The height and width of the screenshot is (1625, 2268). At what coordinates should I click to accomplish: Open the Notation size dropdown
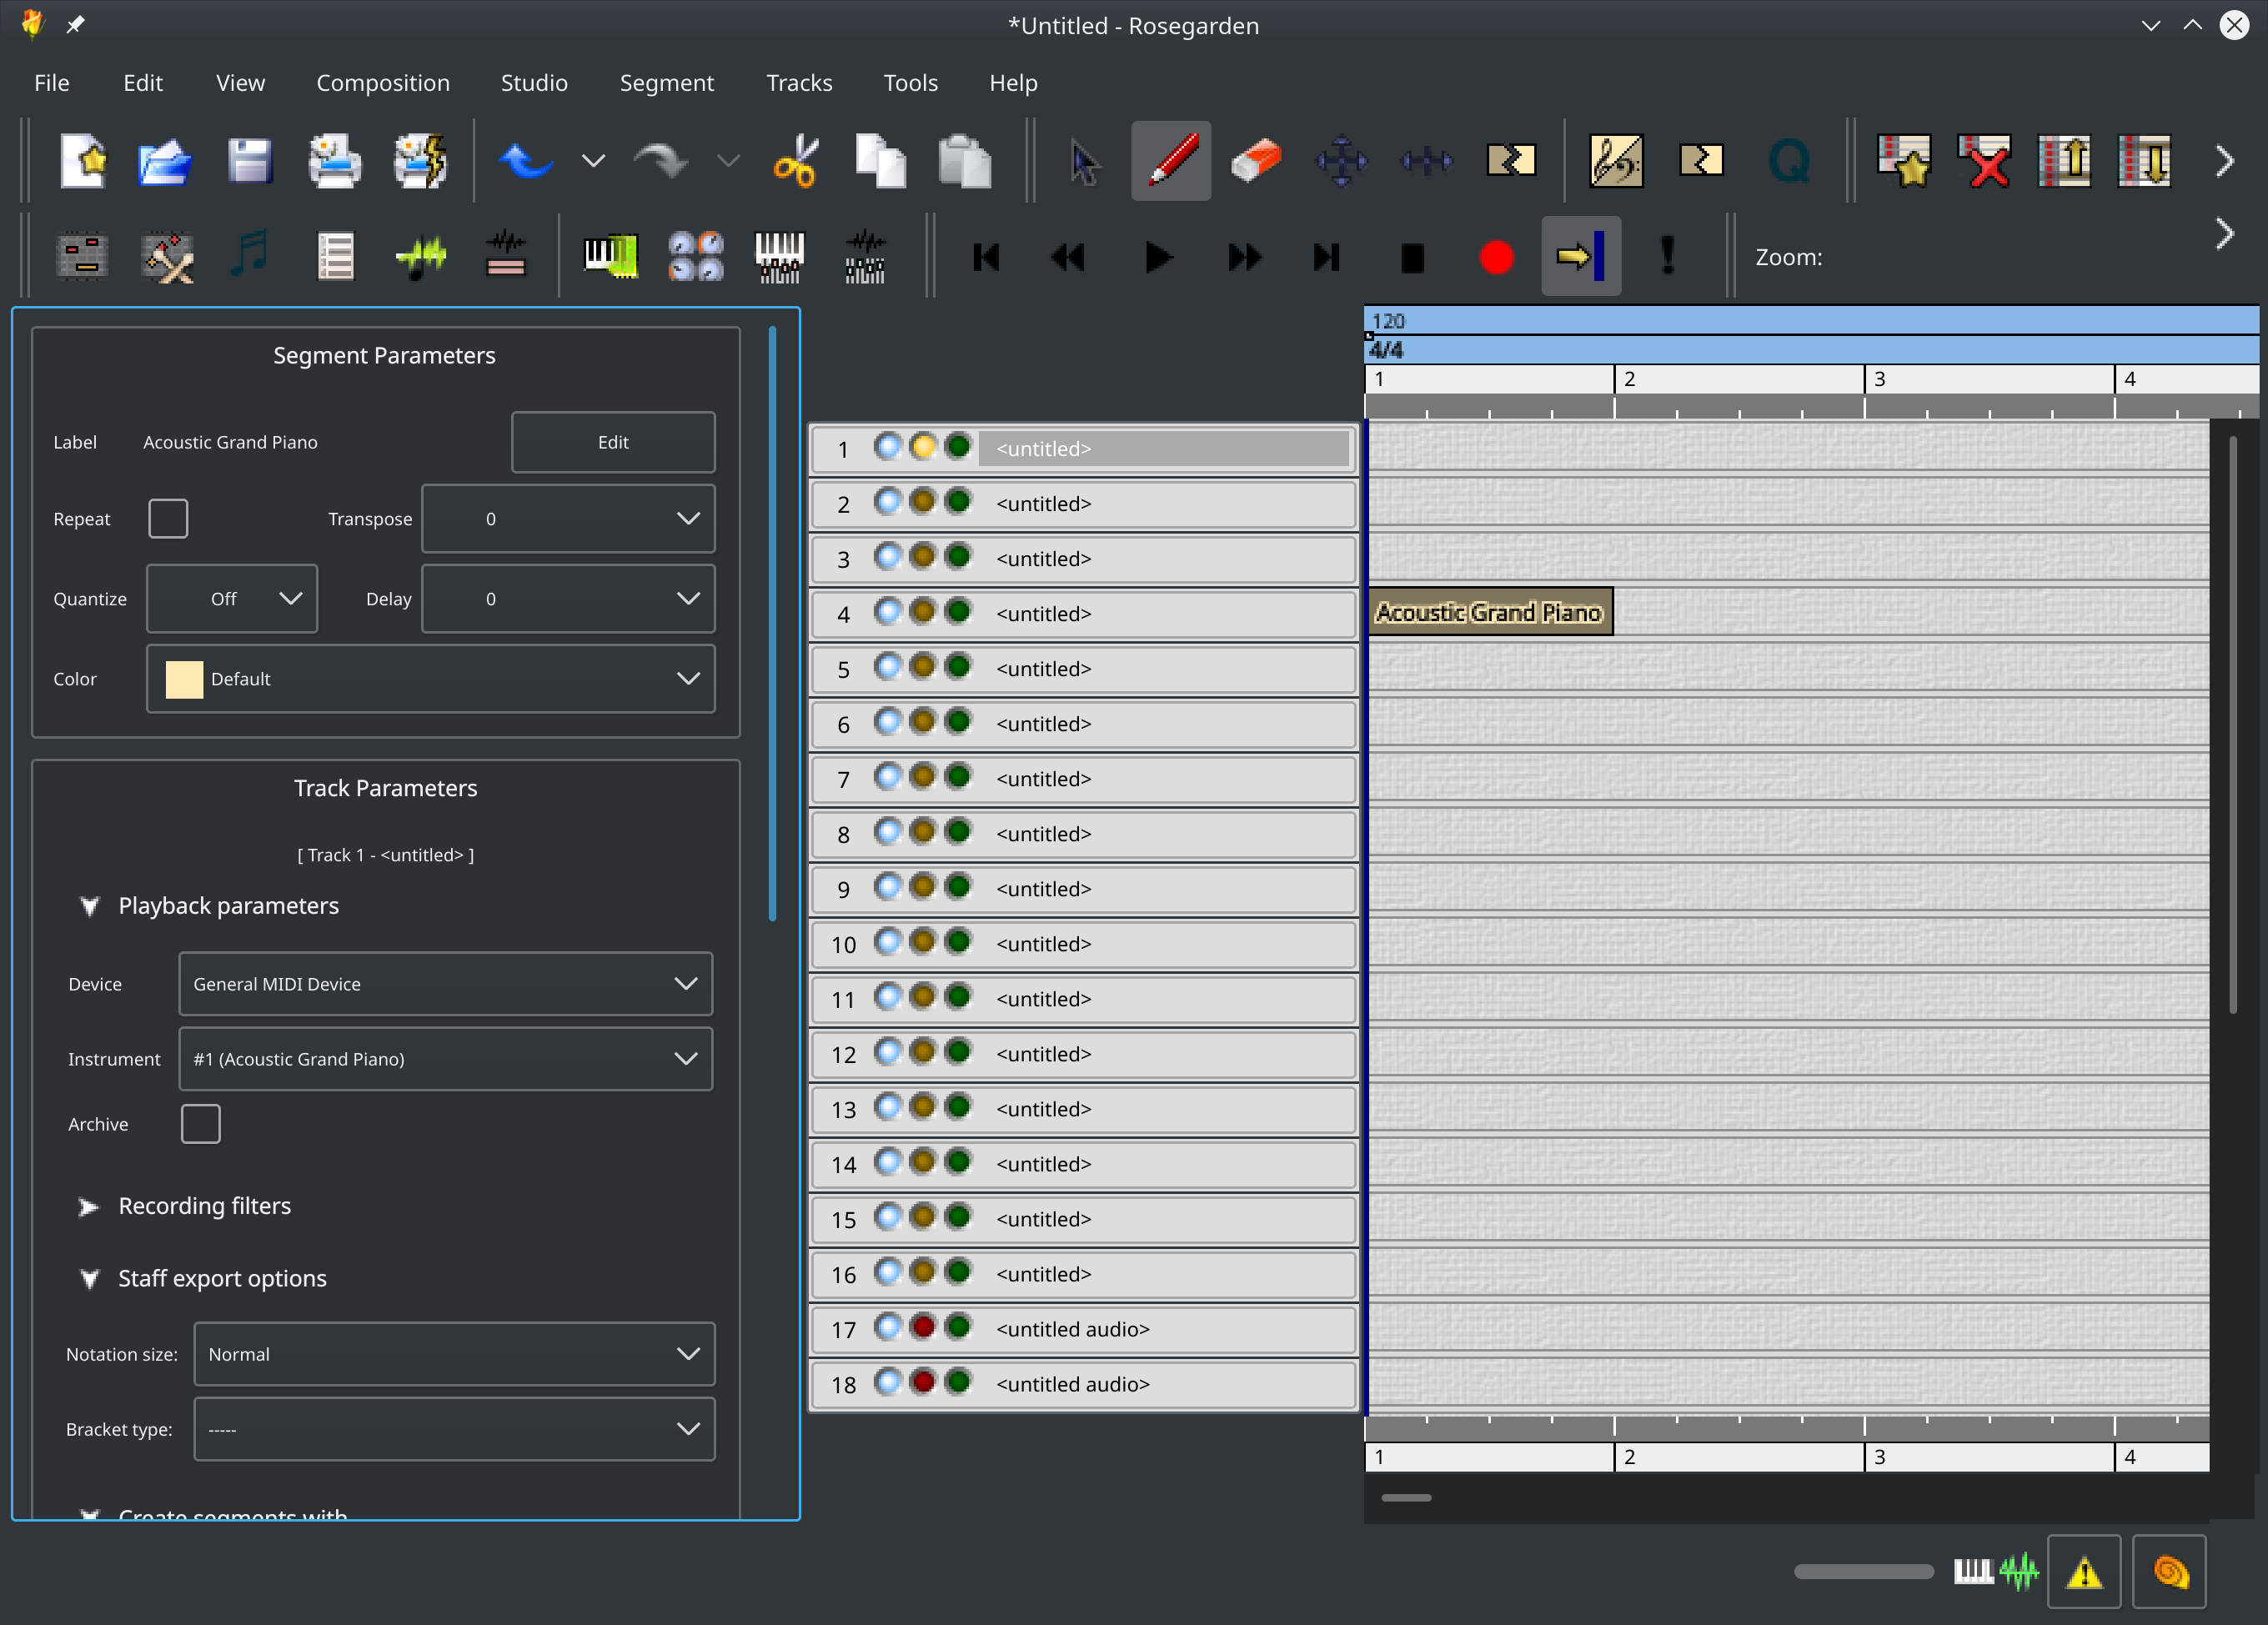454,1354
